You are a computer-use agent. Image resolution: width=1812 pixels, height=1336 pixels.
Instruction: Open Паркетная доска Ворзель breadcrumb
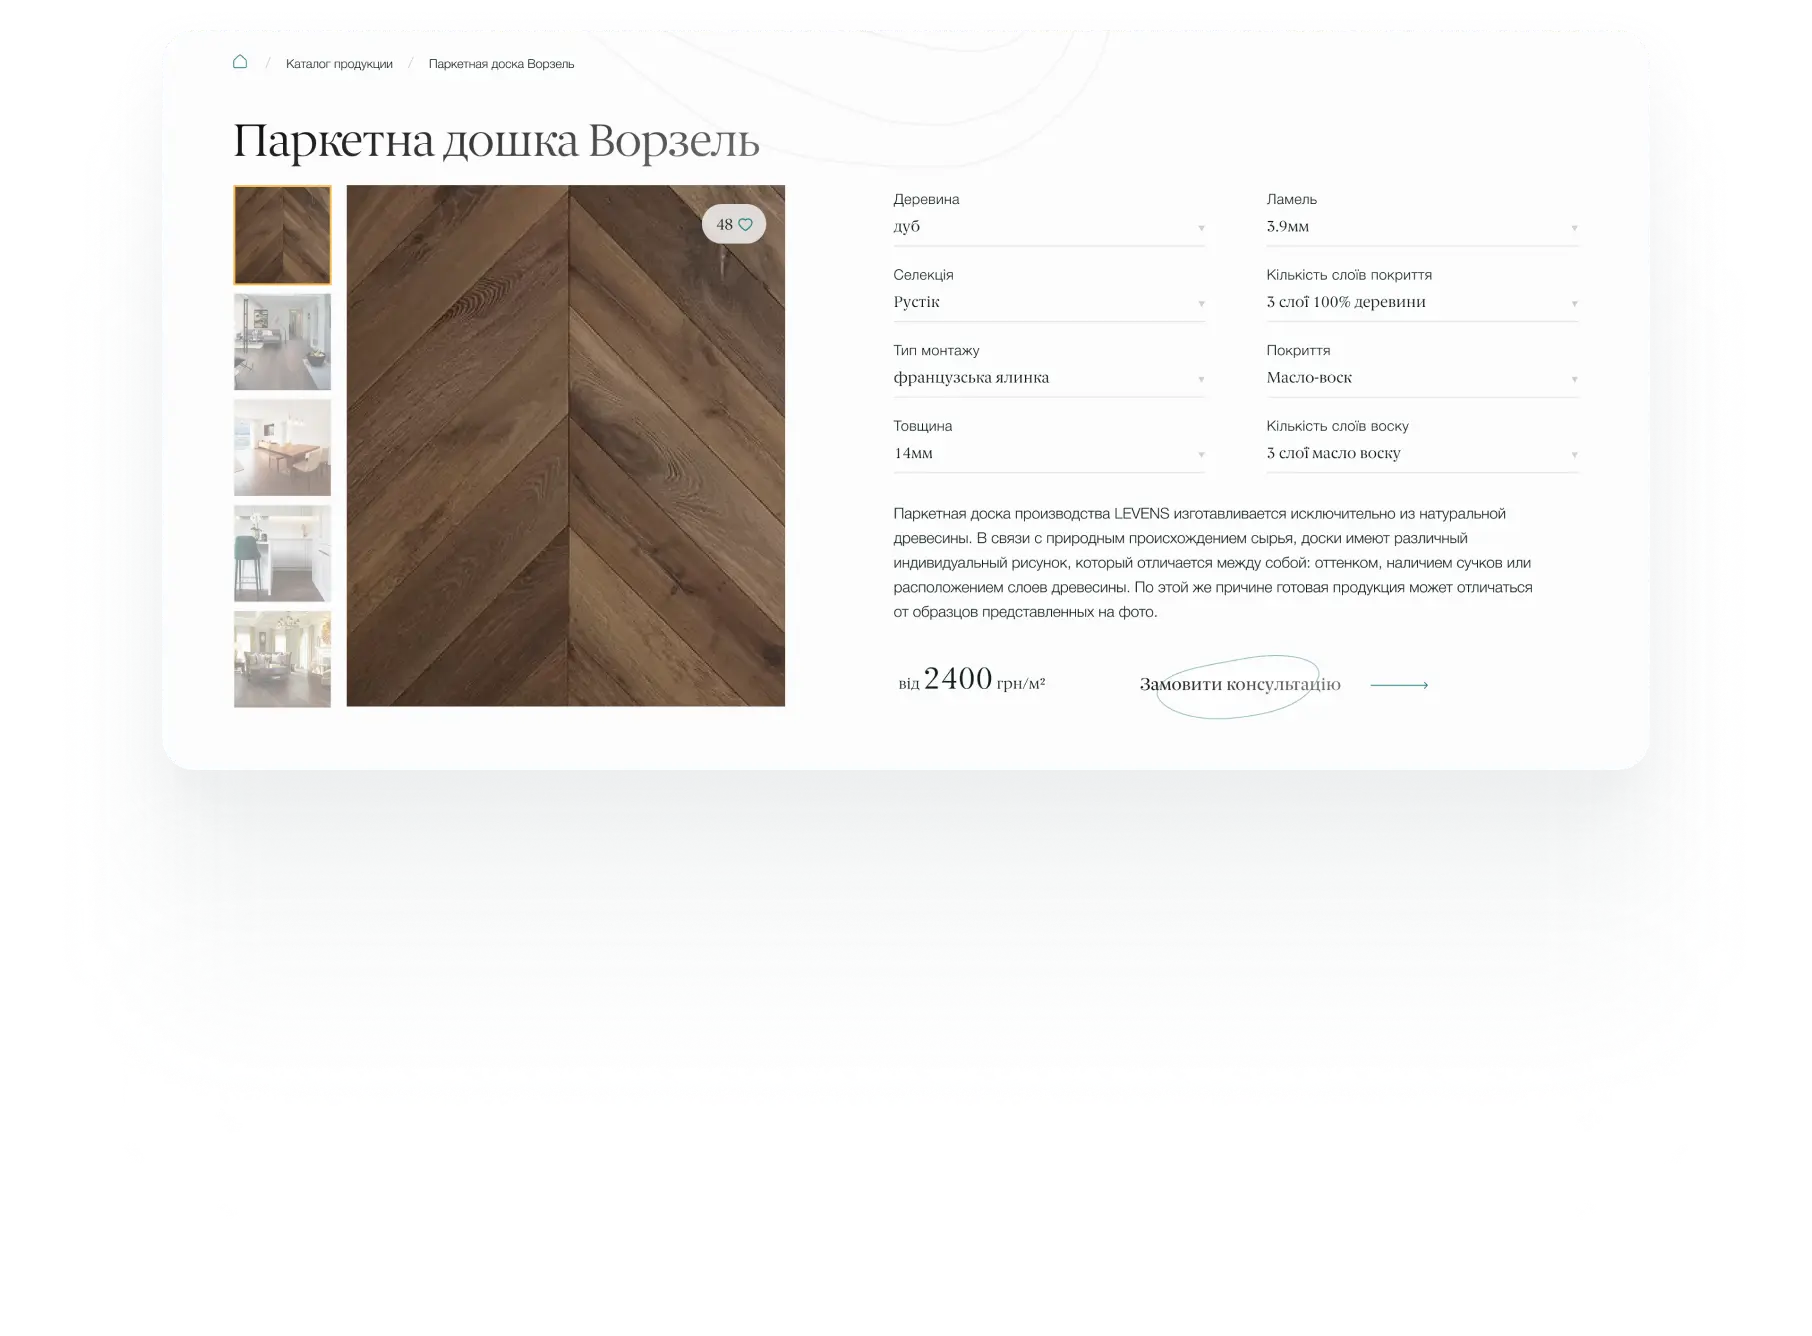(501, 64)
